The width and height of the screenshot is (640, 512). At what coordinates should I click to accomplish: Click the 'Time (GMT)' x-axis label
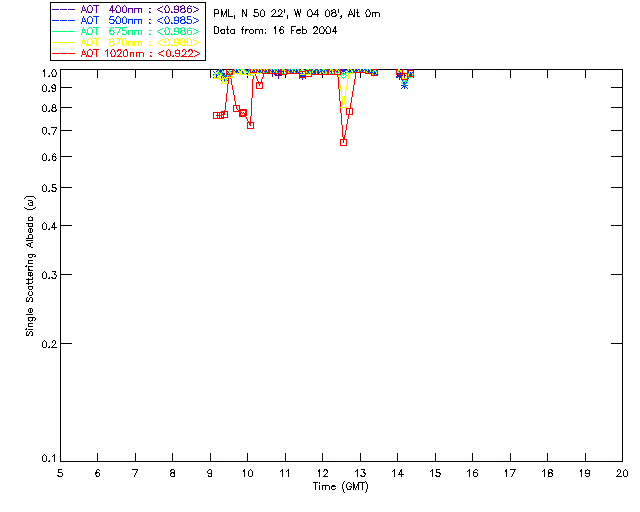tap(341, 487)
